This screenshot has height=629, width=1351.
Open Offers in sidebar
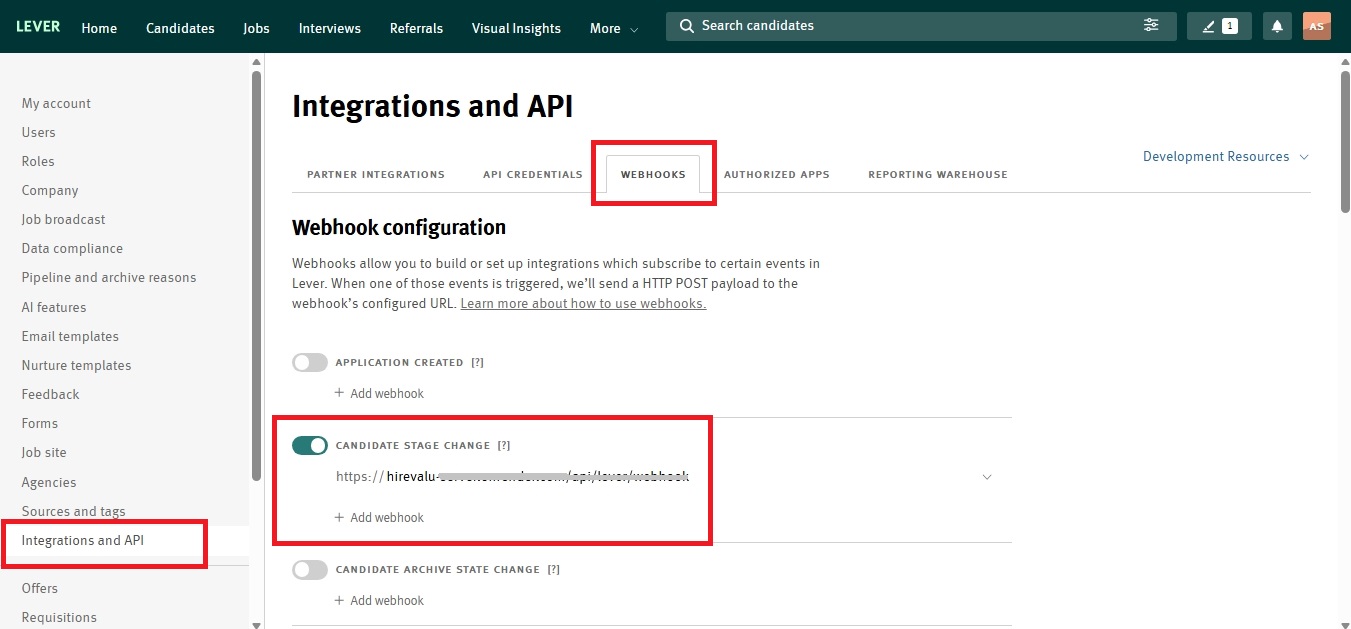pos(40,588)
